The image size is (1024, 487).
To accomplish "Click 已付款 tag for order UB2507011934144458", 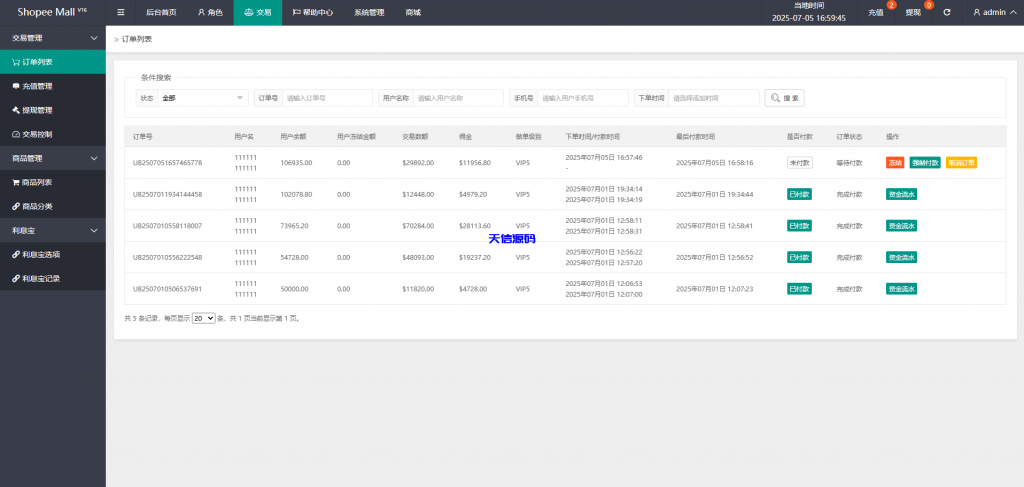I will [x=799, y=194].
